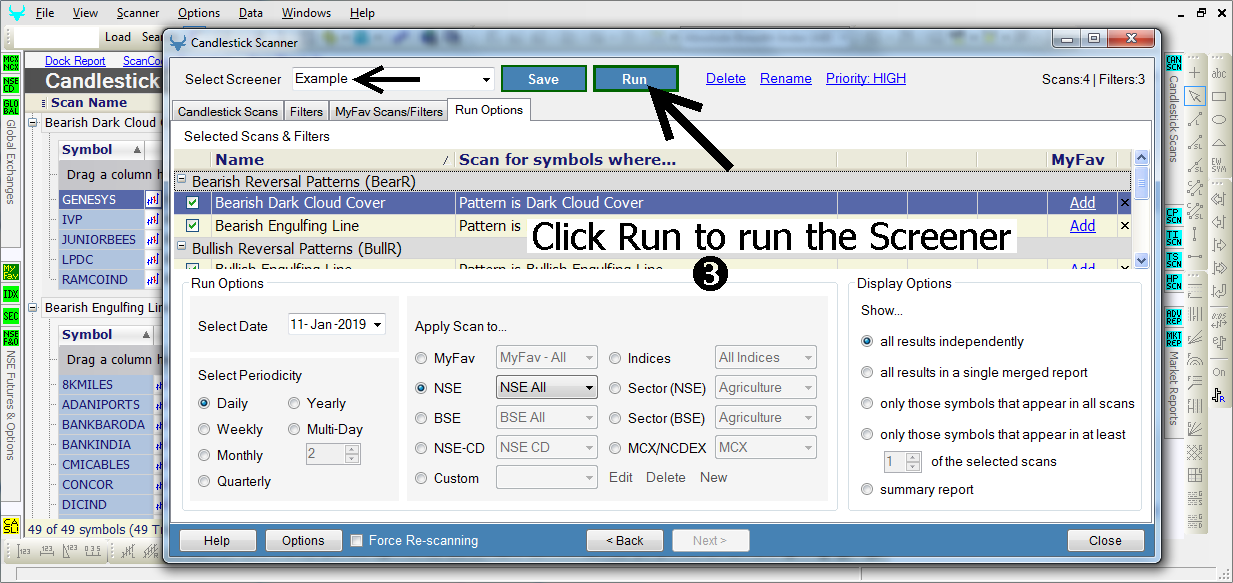Open the MKT REP market reports icon
This screenshot has height=583, width=1233.
pyautogui.click(x=1174, y=338)
